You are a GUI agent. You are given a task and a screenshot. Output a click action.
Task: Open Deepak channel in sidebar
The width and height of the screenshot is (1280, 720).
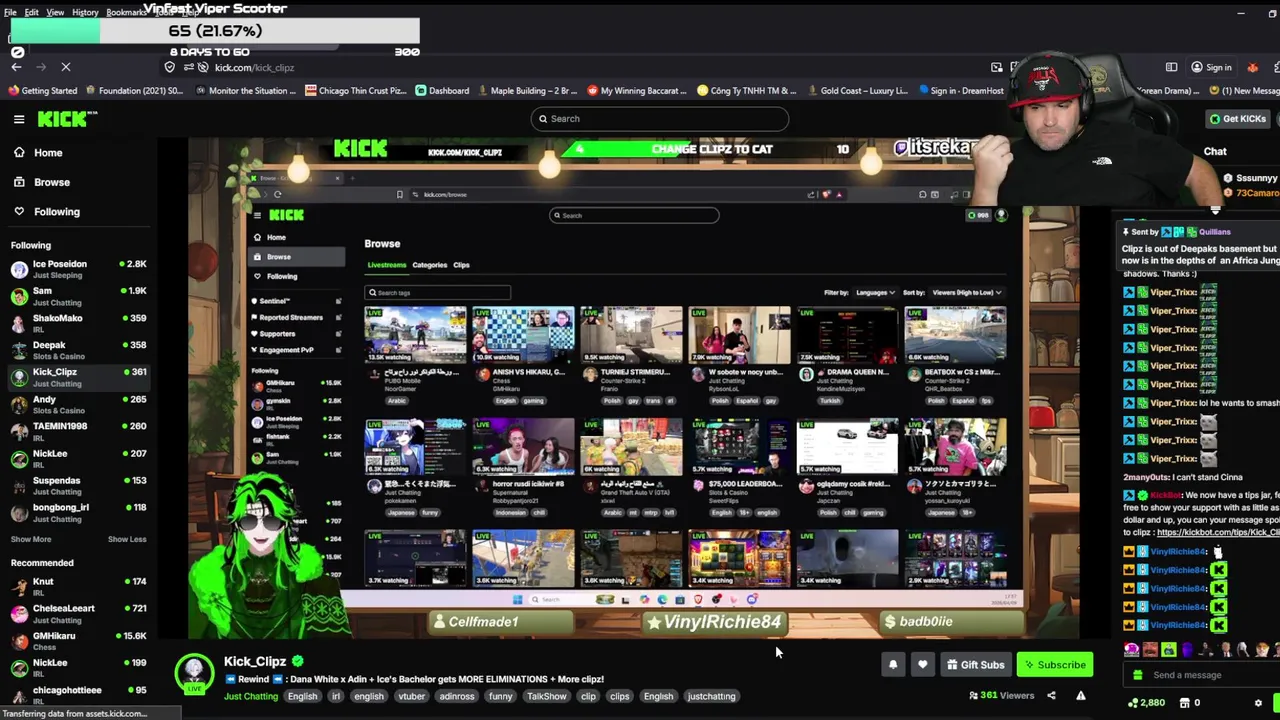(78, 350)
